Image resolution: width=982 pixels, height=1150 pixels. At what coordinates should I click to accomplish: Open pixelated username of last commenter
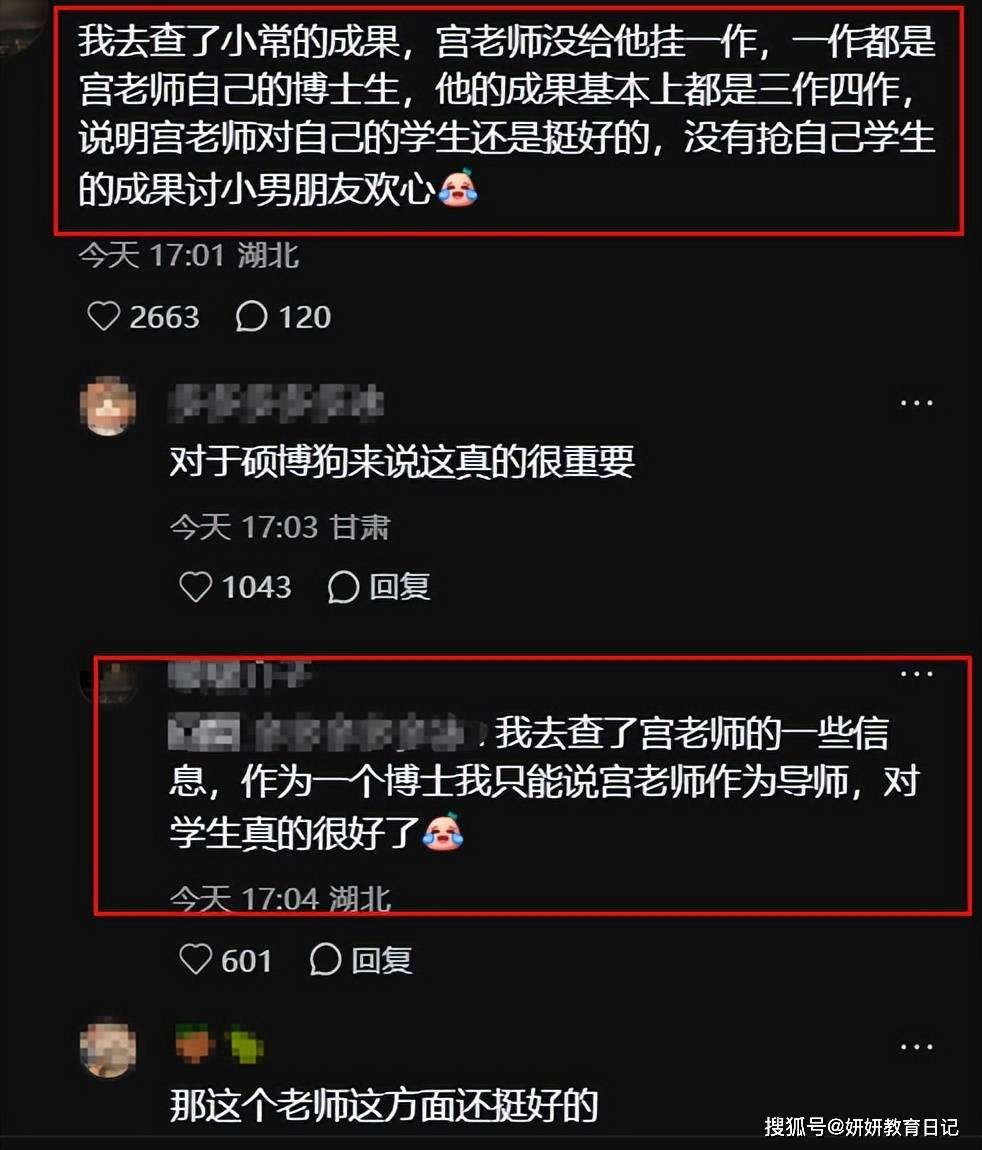tap(219, 1044)
